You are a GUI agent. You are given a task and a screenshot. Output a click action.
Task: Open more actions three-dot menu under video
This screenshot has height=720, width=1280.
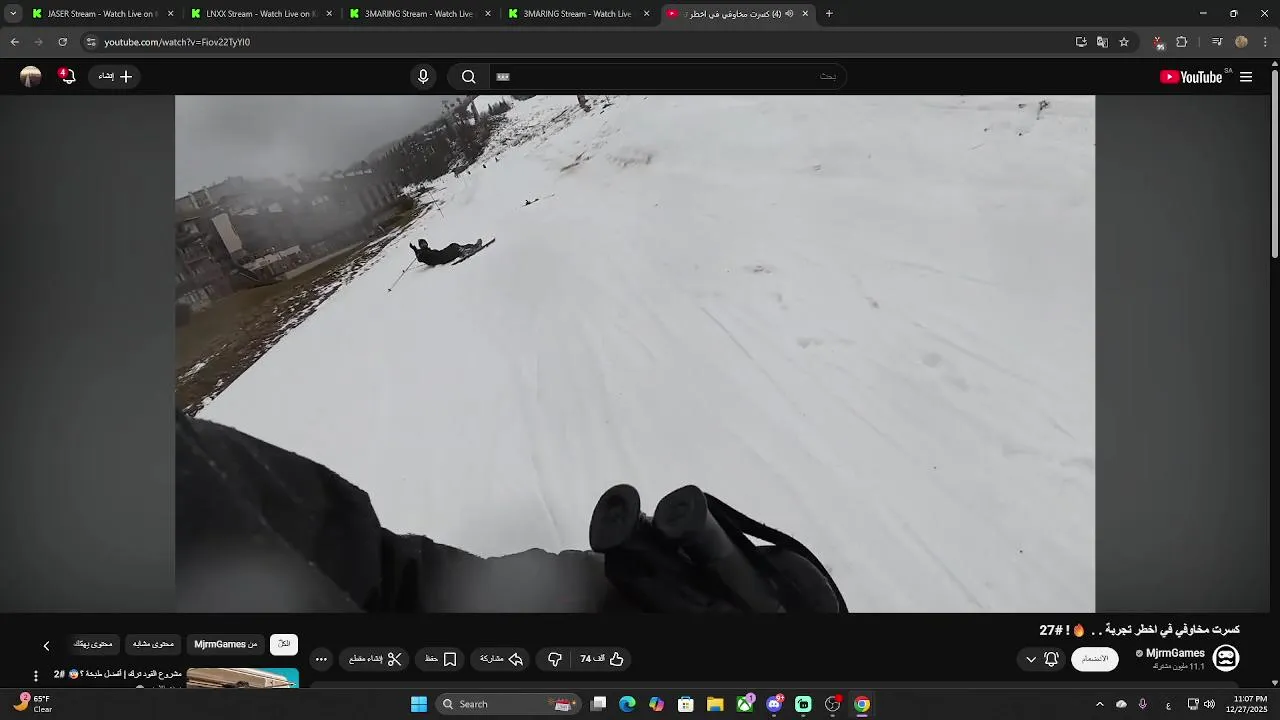[321, 659]
